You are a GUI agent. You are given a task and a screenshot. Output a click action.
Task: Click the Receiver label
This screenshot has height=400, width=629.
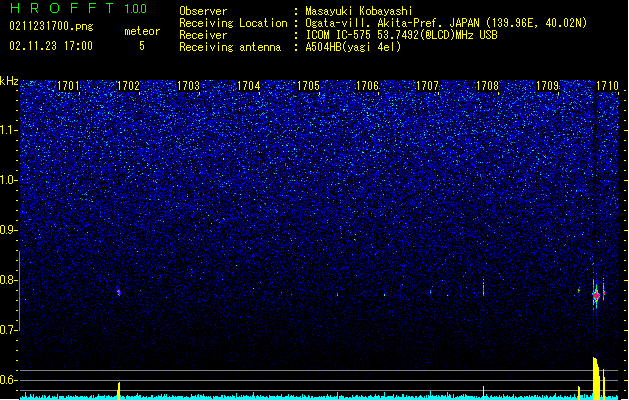pos(203,35)
